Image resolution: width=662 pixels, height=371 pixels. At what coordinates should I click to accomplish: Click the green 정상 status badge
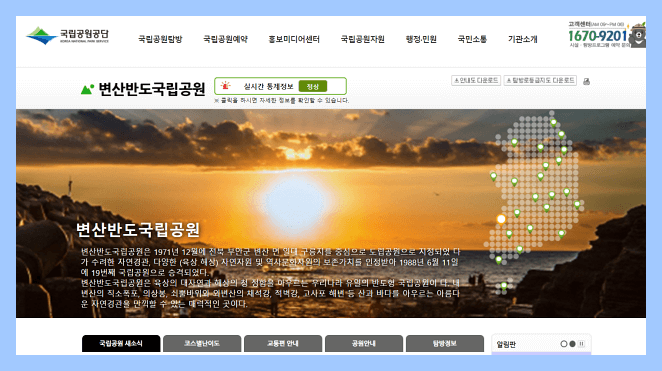pos(312,86)
